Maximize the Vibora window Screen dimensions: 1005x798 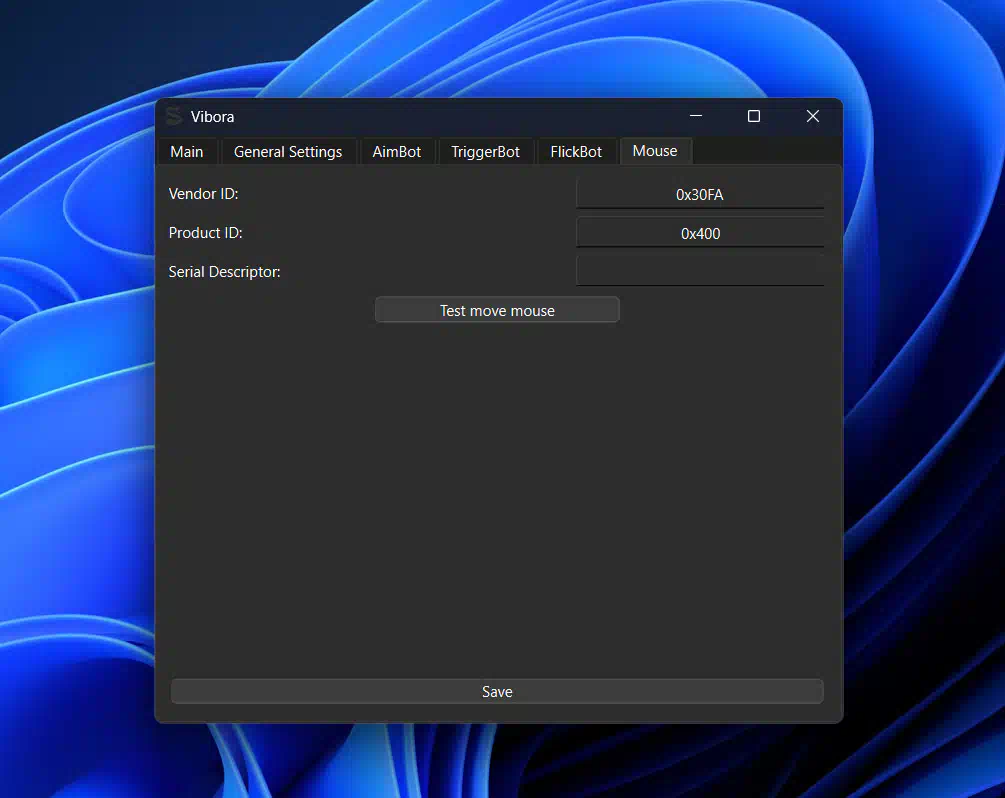[x=754, y=116]
